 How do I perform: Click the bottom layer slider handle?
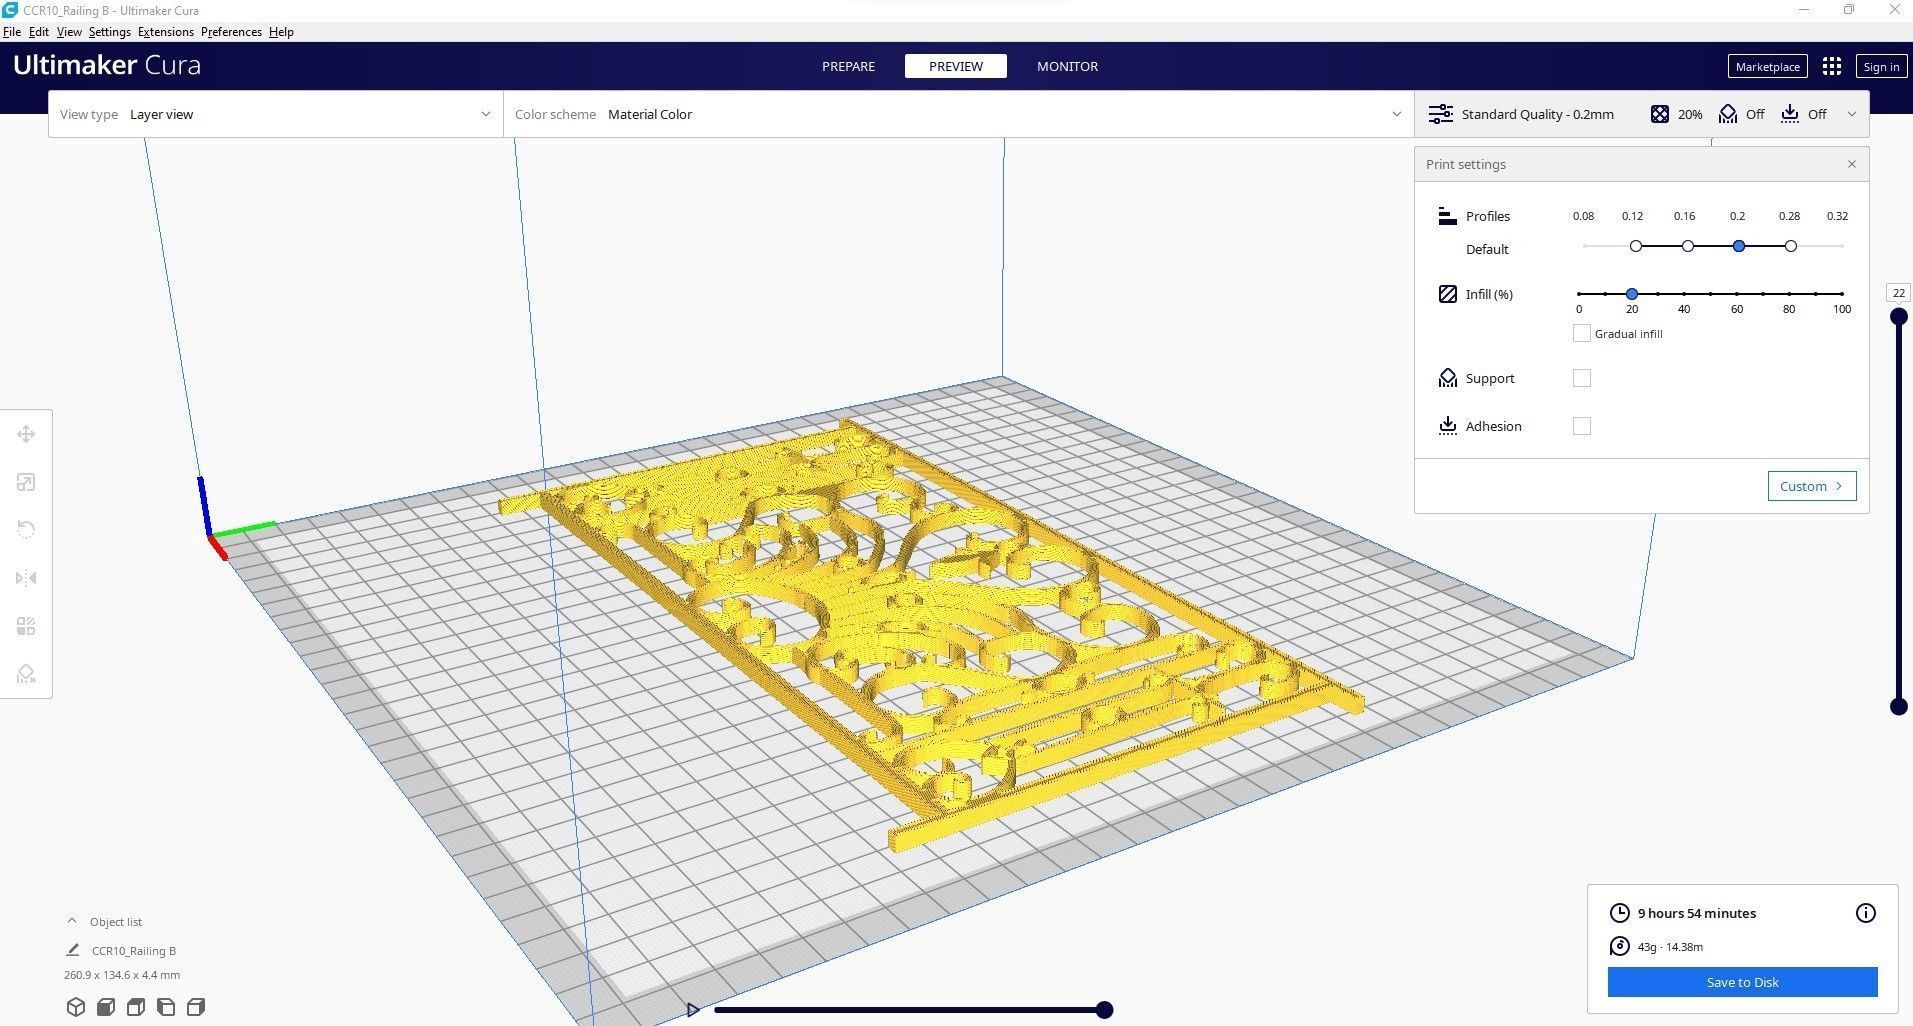point(1898,707)
